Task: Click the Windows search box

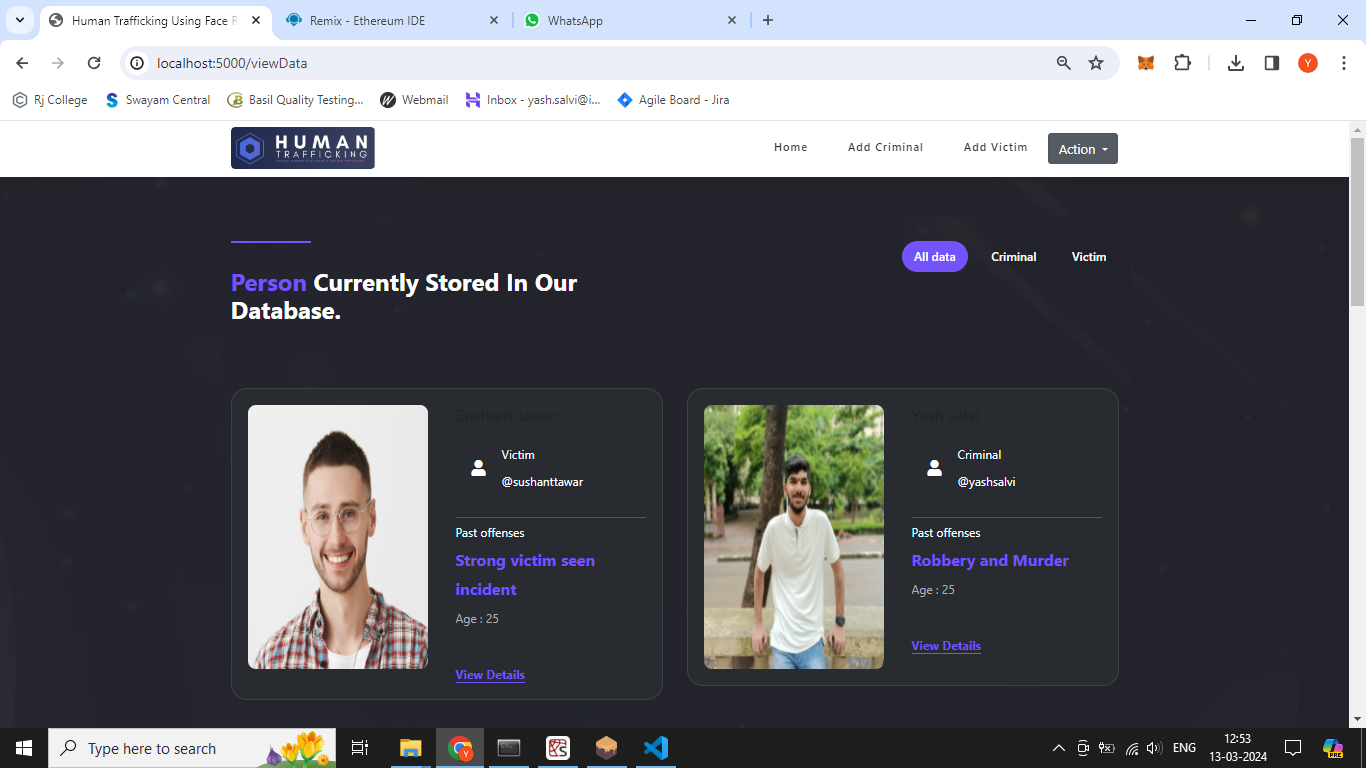Action: [192, 748]
